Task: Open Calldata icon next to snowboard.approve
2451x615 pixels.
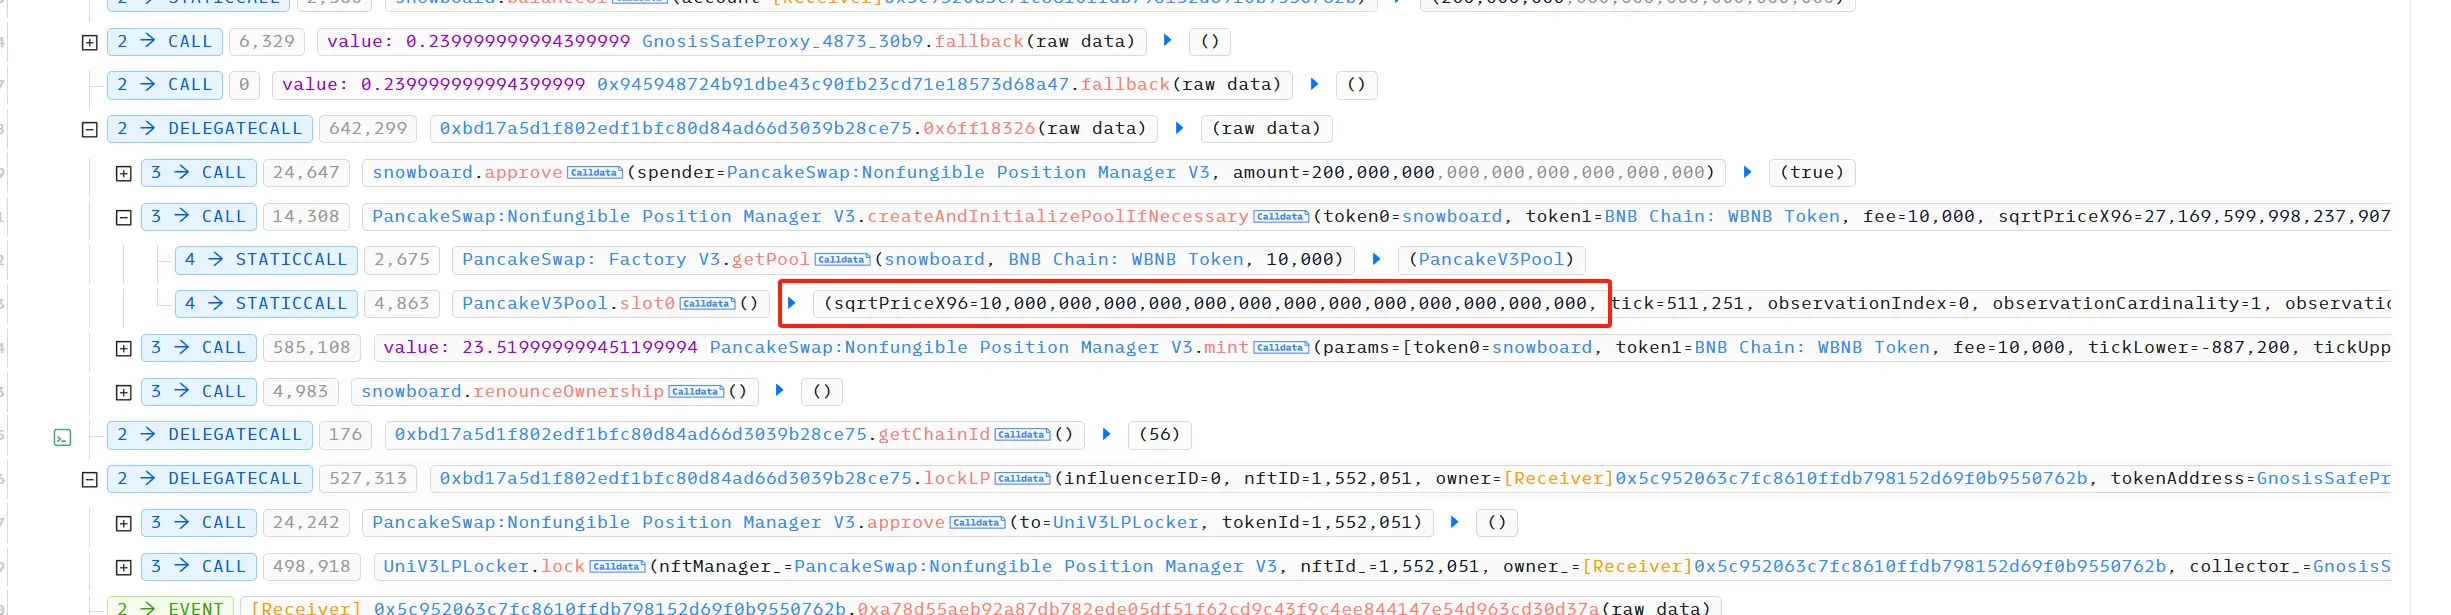Action: pos(595,173)
